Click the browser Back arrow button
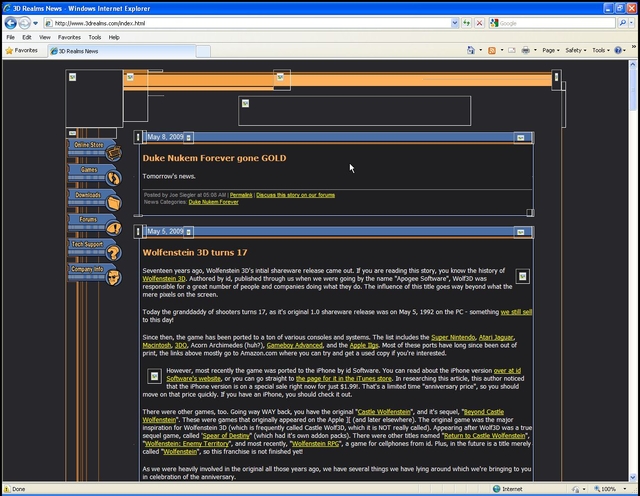Screen dimensions: 640x496 (x=11, y=23)
